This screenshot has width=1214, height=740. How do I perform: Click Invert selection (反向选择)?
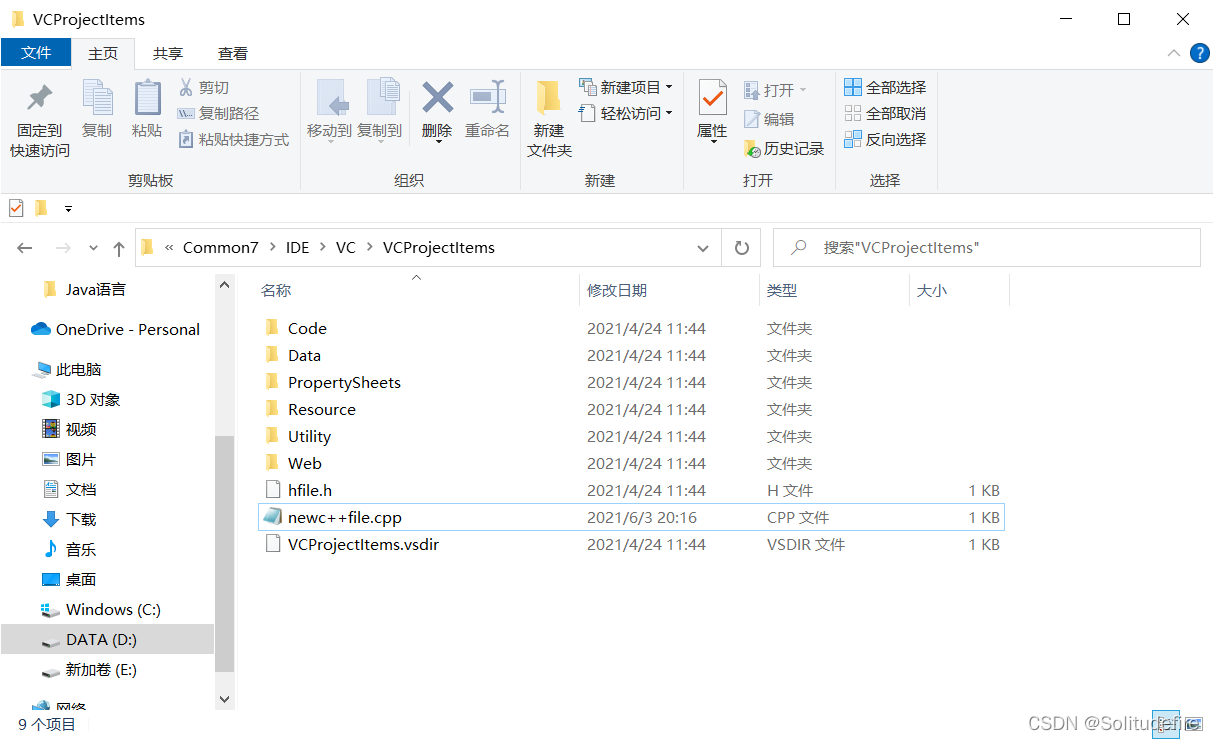885,140
